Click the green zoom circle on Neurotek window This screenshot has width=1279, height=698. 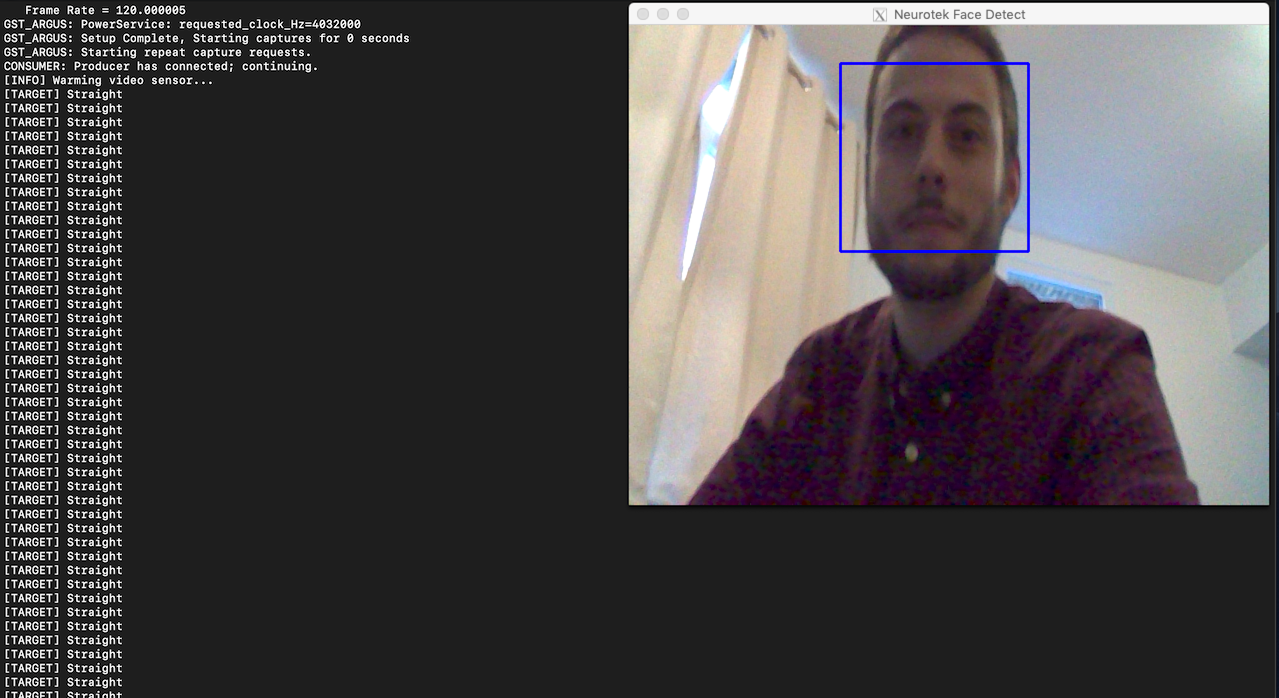682,14
